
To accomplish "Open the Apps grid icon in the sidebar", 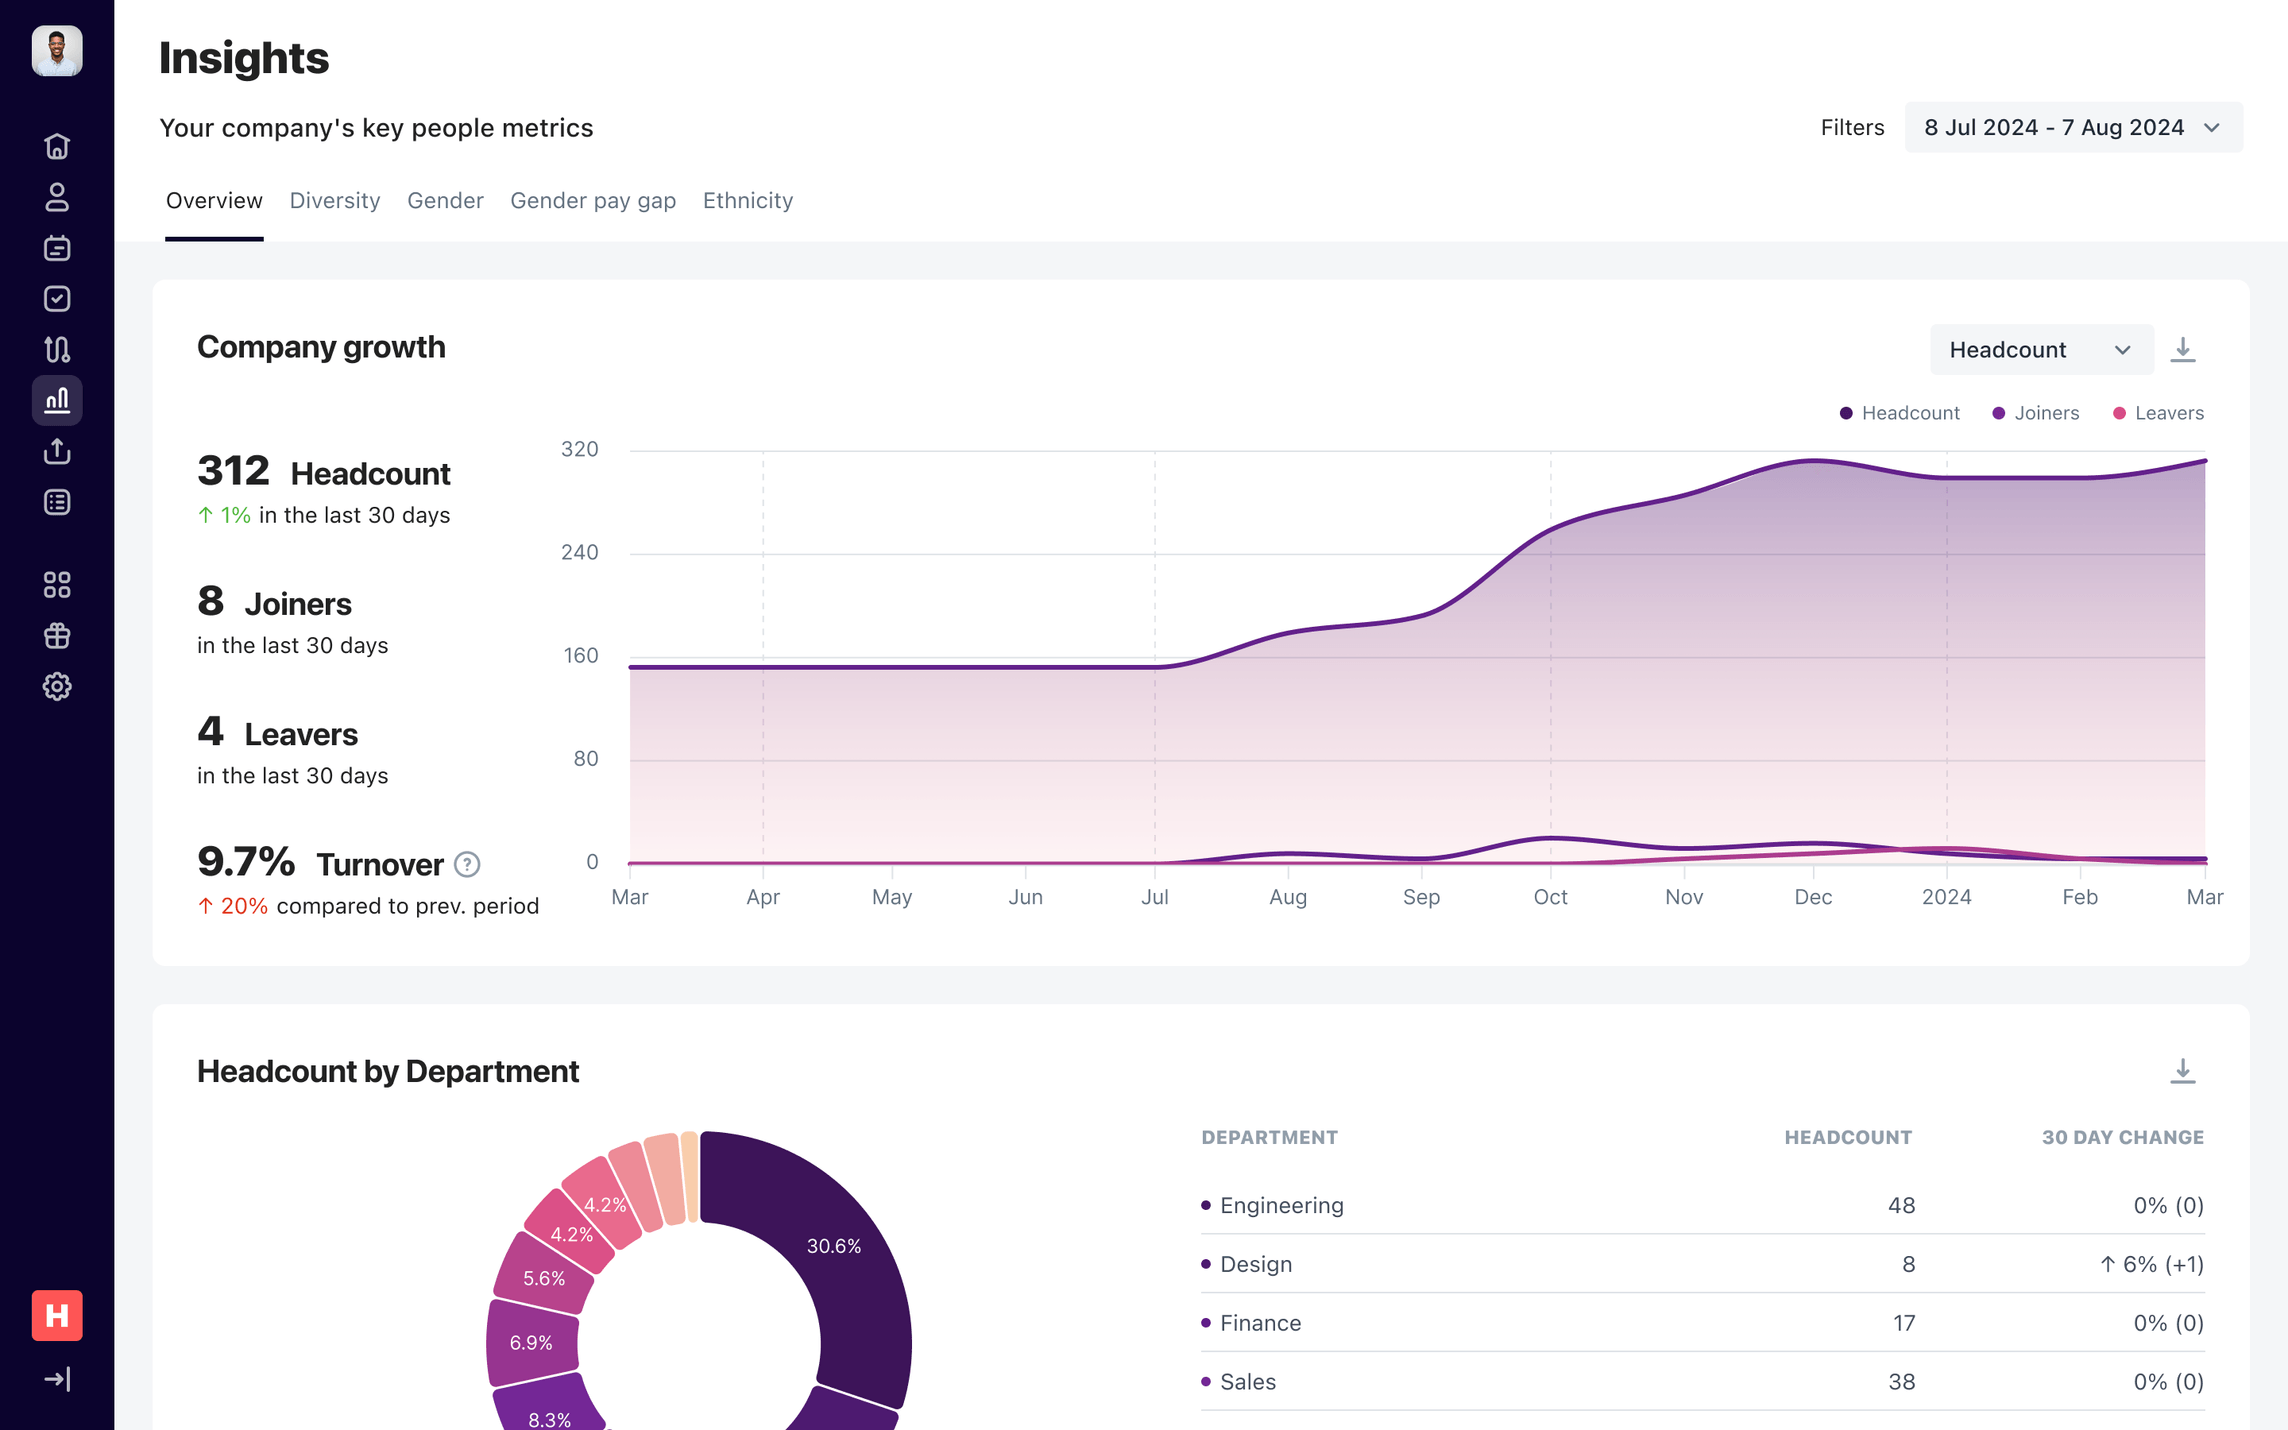I will (x=57, y=585).
